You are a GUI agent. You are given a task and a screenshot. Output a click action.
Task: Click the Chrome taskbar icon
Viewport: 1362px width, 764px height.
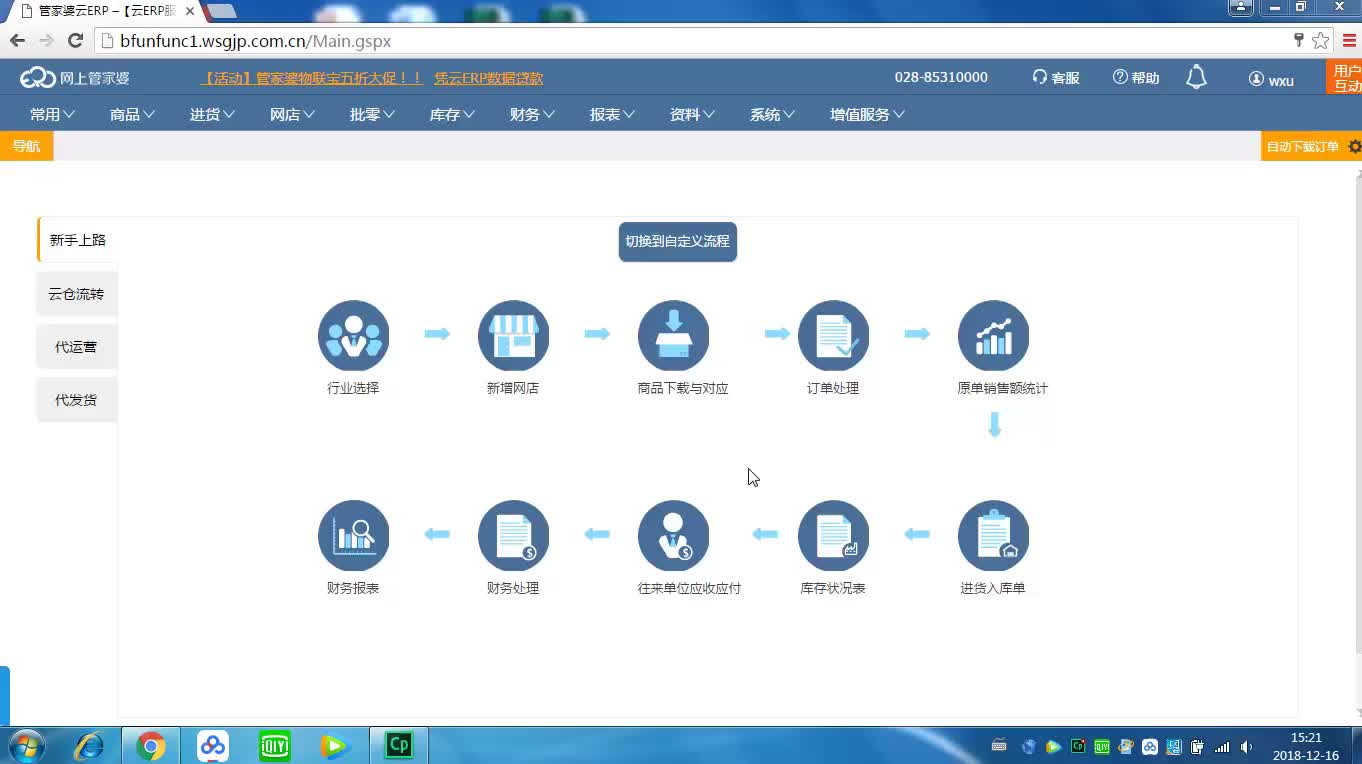[151, 746]
